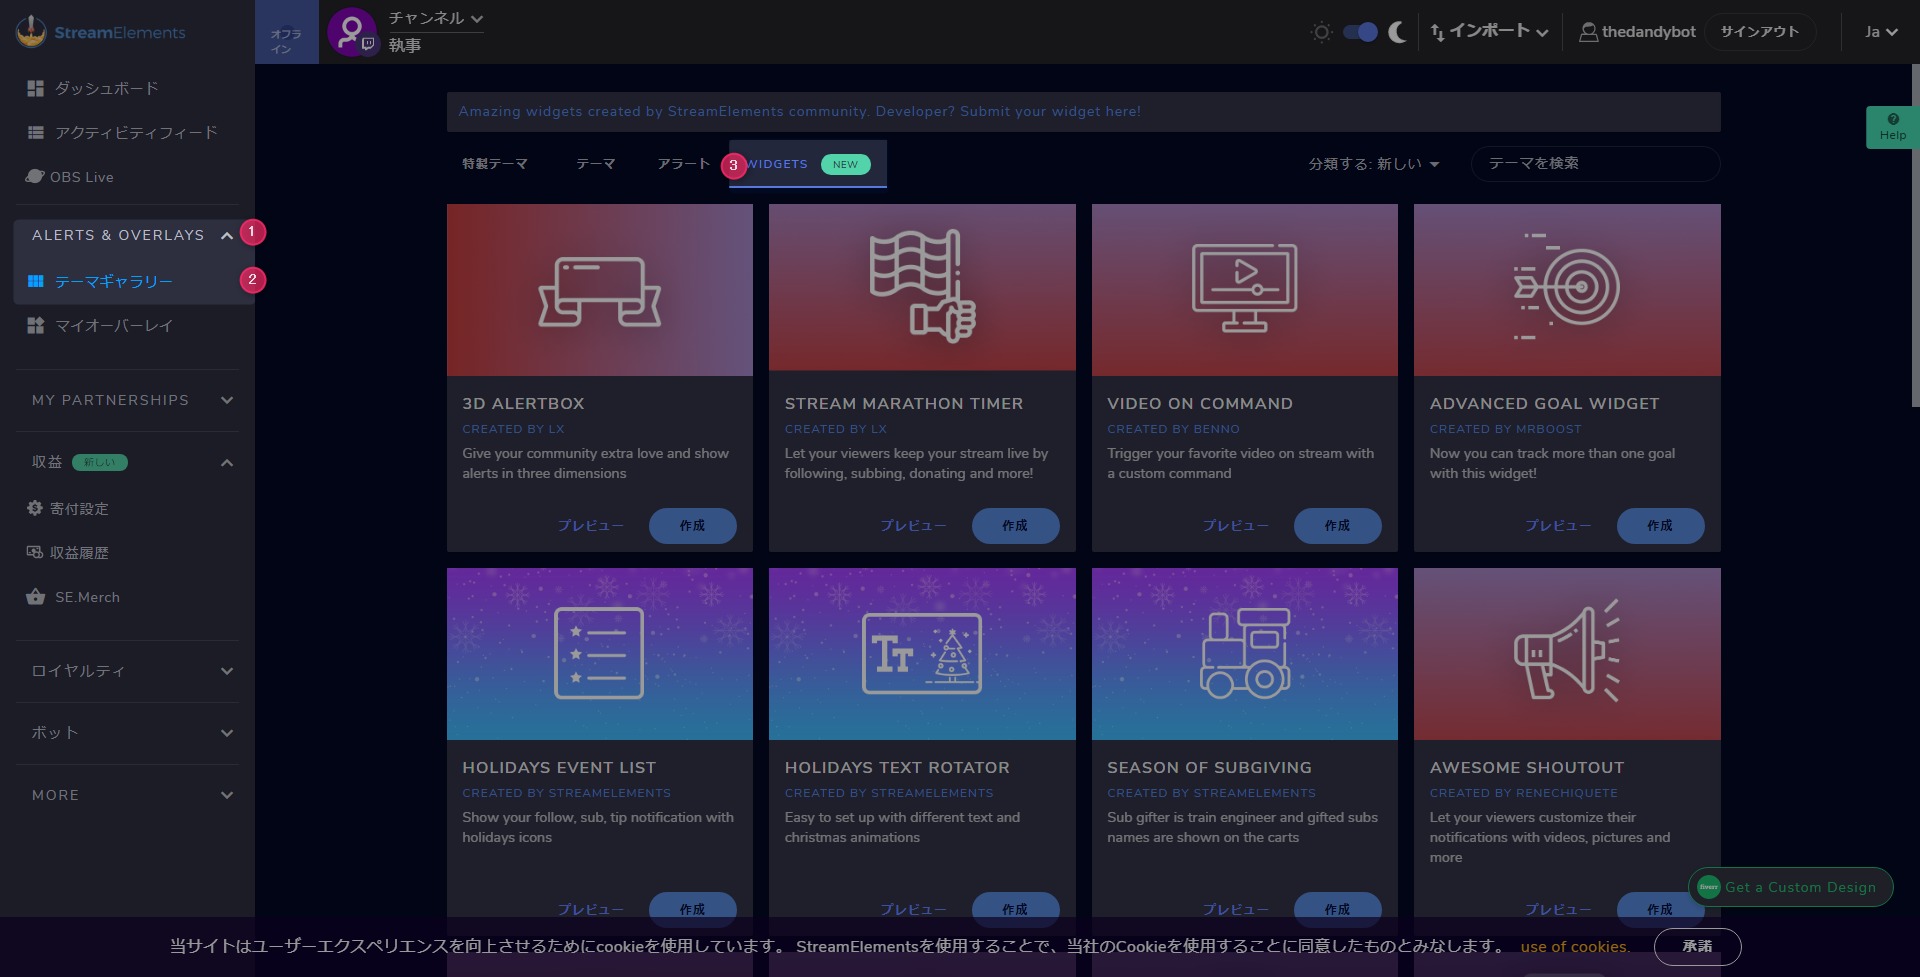Viewport: 1920px width, 977px height.
Task: Click the Holidays Text Rotator thumbnail
Action: 922,654
